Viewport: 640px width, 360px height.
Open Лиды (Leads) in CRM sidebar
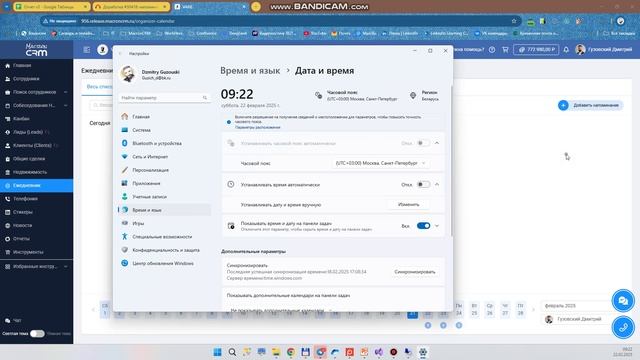click(x=27, y=132)
